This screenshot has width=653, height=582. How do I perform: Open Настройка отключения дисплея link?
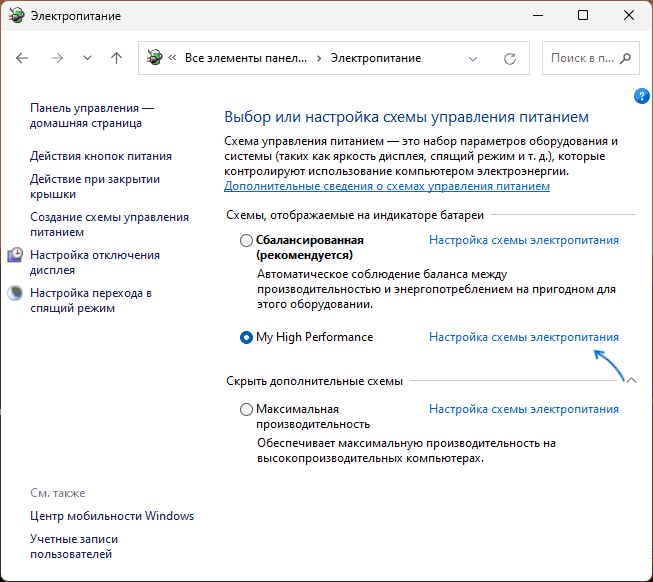pyautogui.click(x=95, y=262)
